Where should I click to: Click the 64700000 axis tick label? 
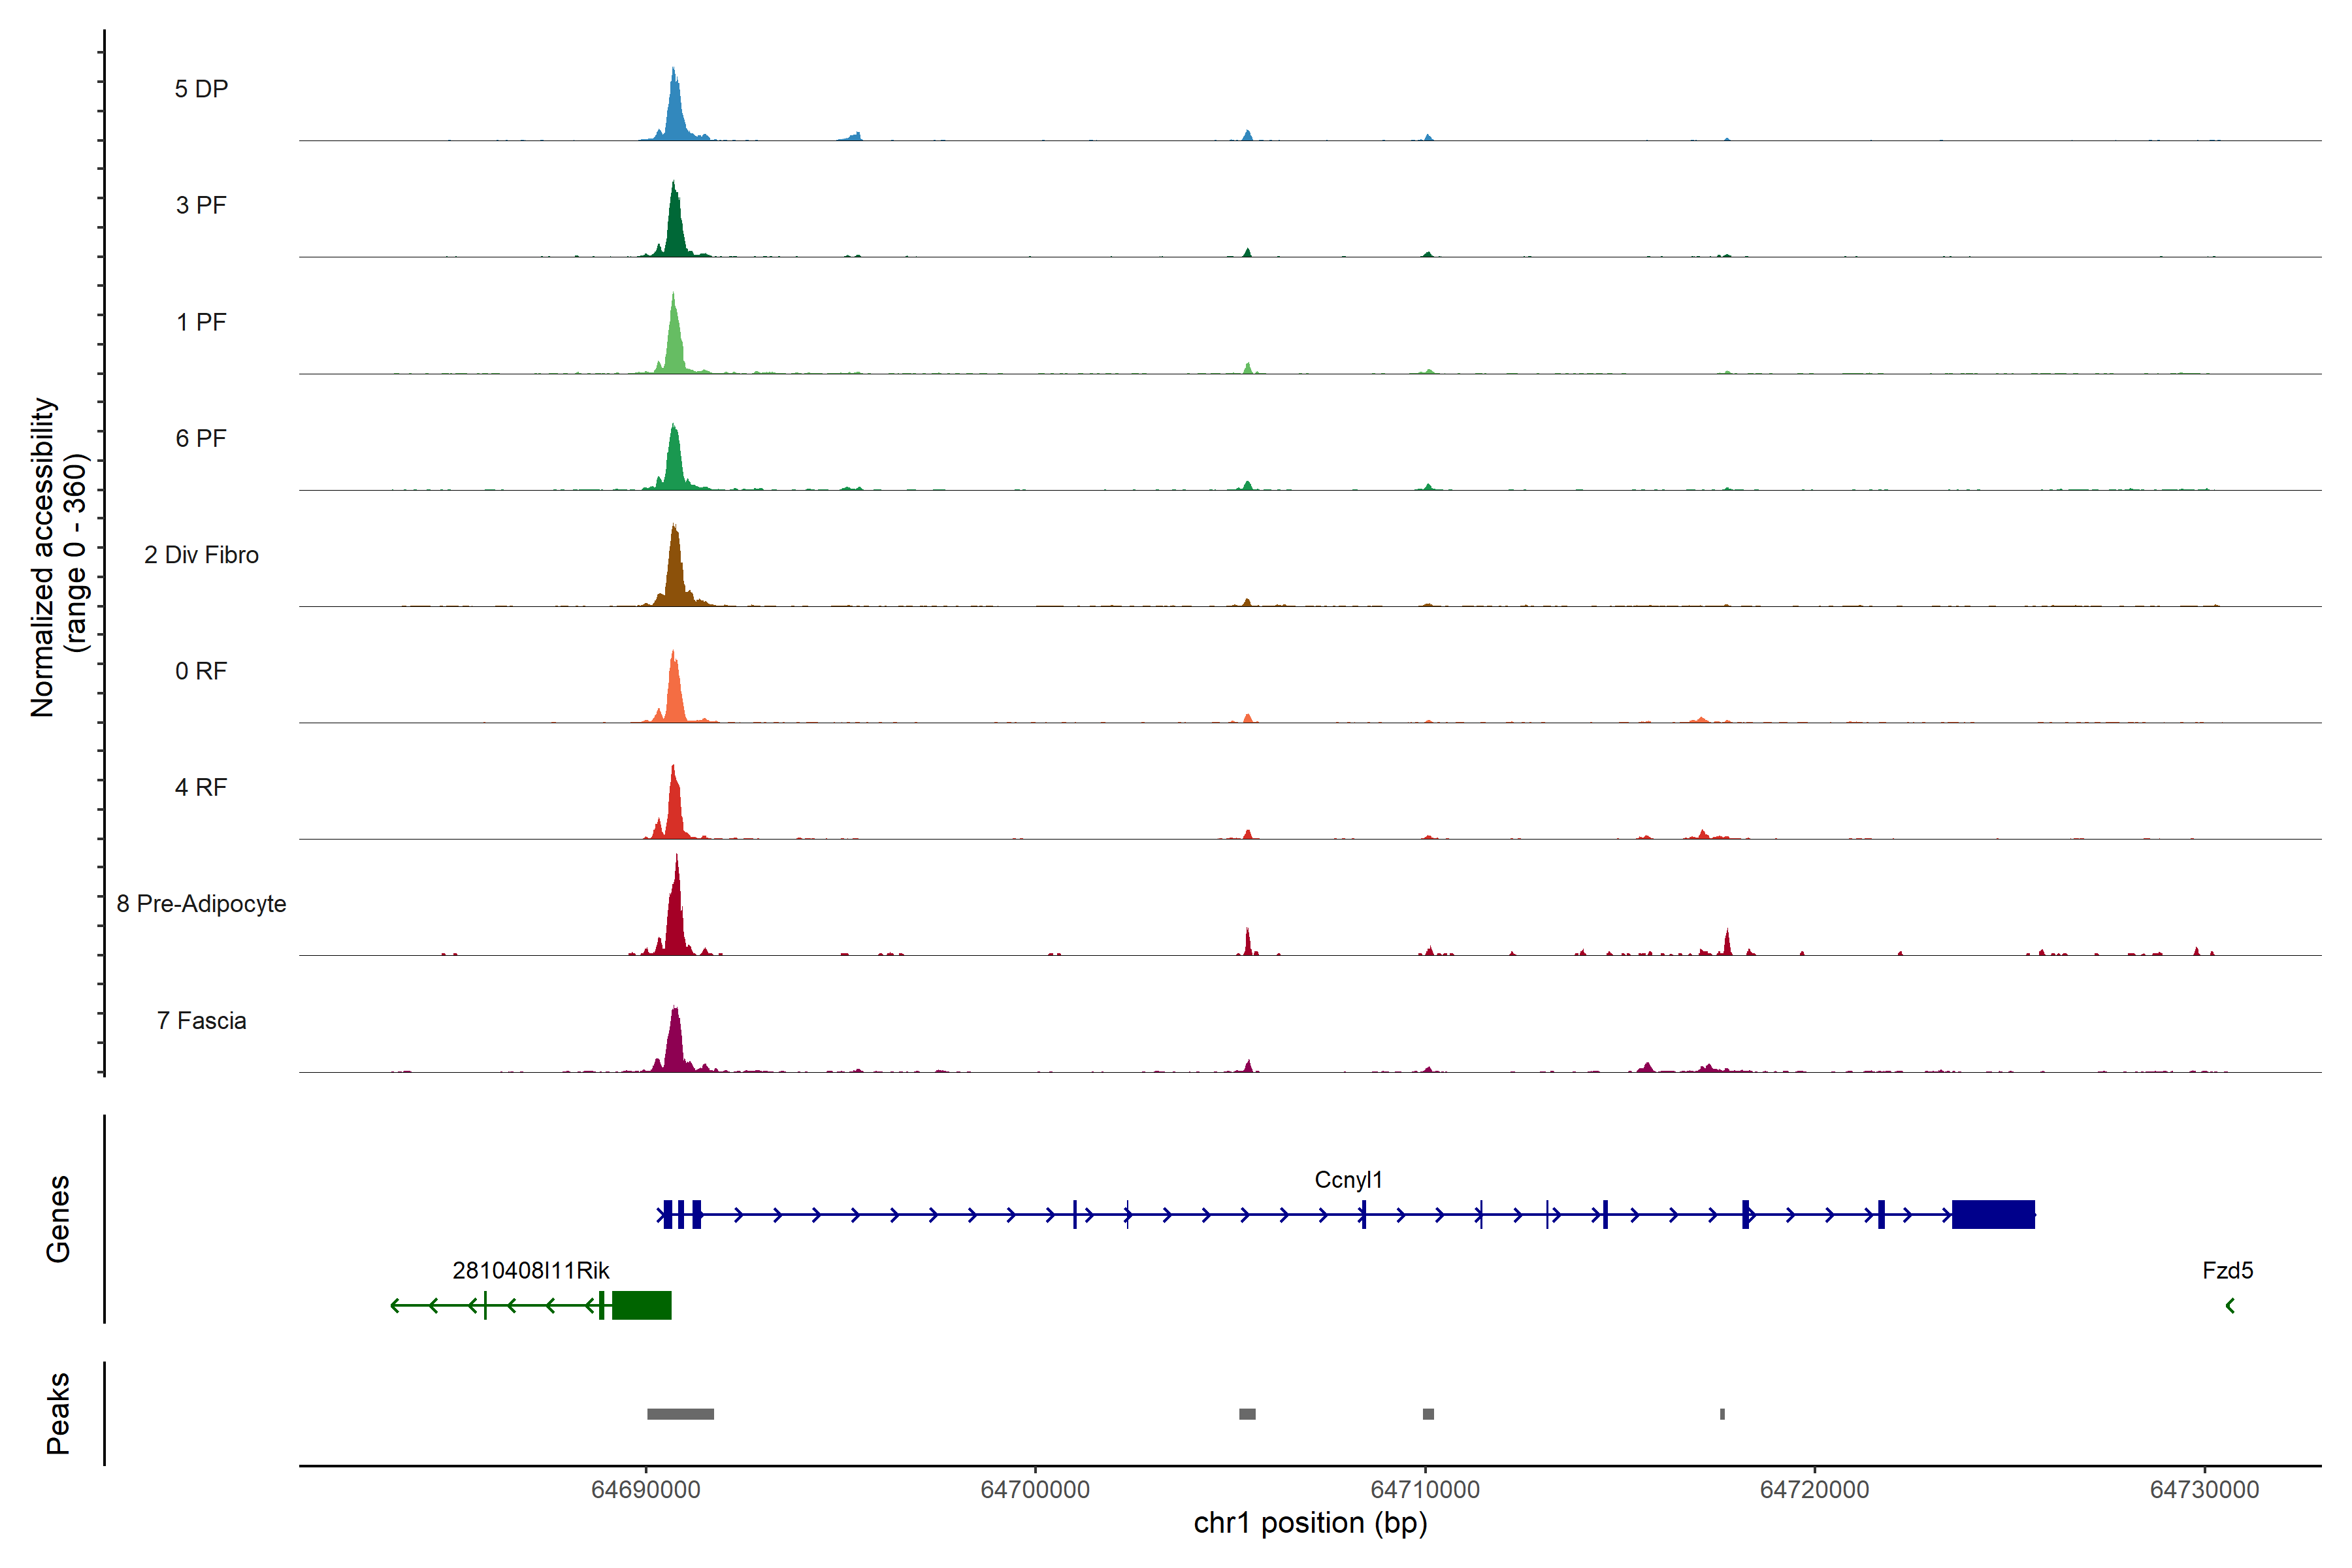click(x=1035, y=1490)
